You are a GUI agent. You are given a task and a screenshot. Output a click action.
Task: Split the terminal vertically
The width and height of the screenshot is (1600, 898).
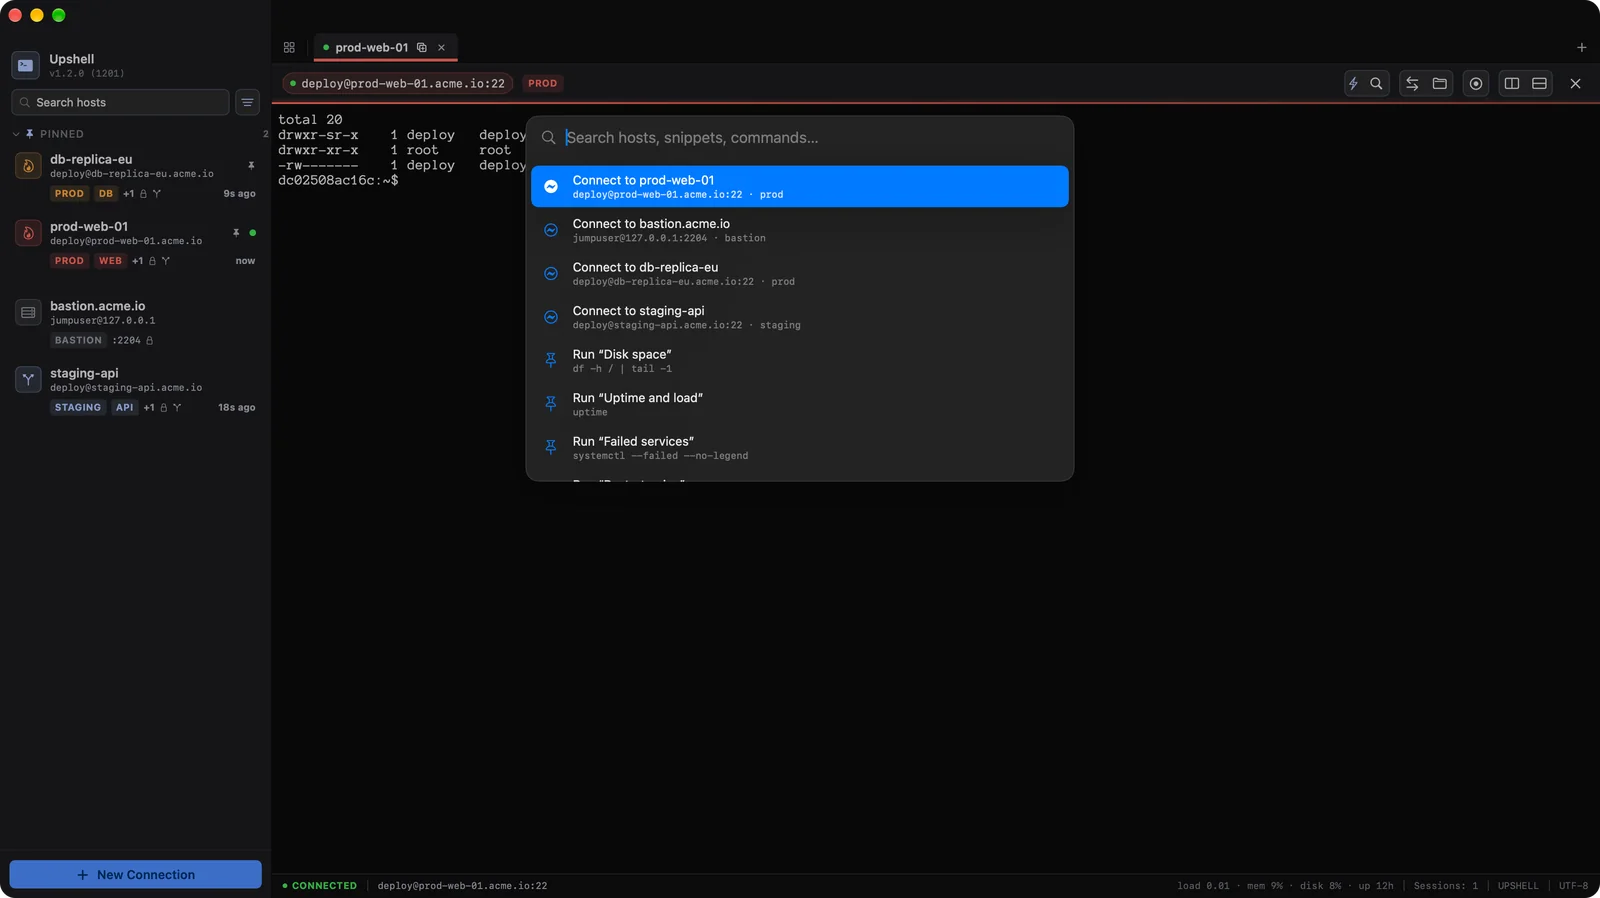pos(1512,84)
